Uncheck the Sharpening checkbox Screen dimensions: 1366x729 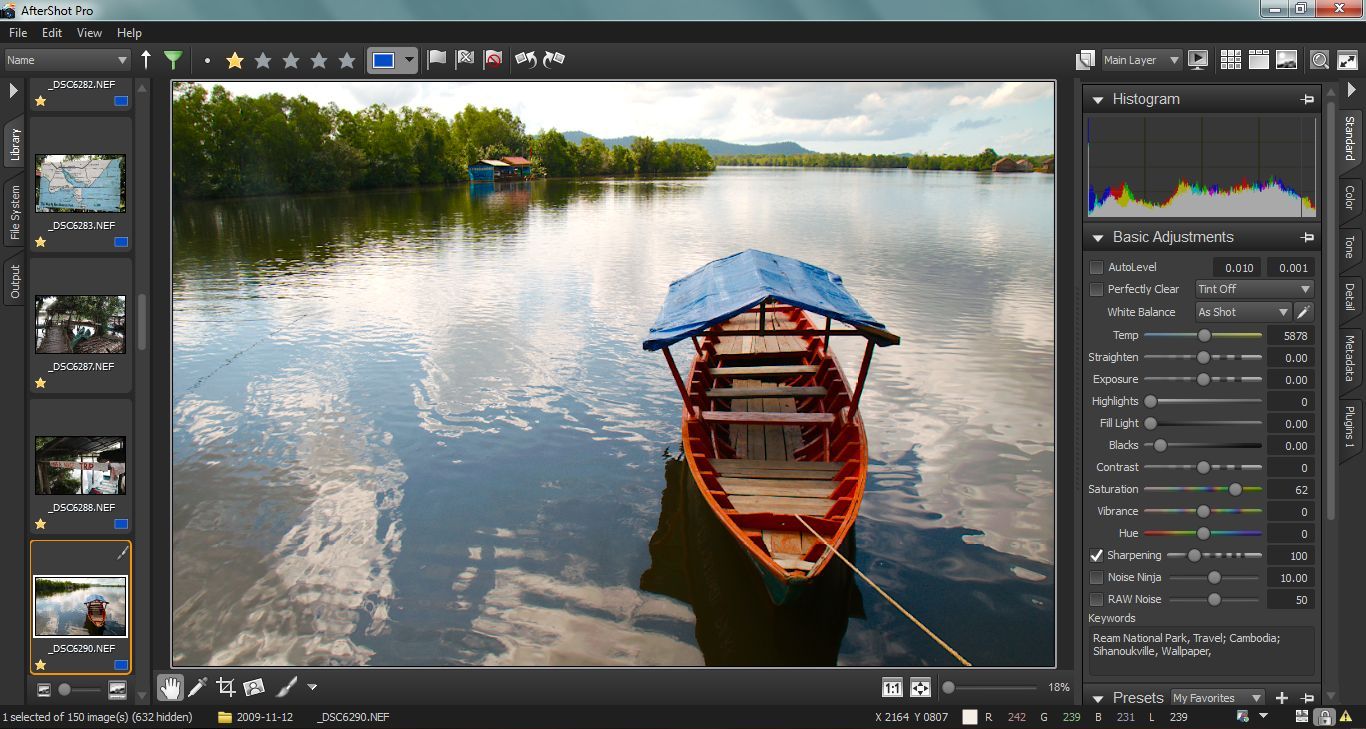[1097, 556]
